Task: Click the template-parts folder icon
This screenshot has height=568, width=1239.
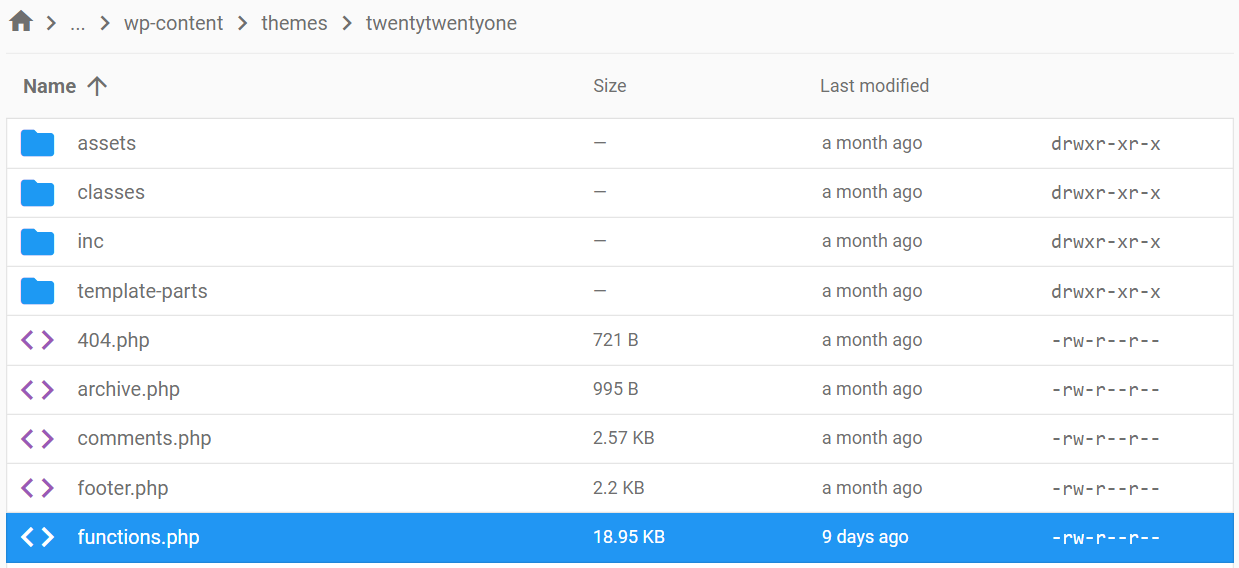Action: tap(38, 291)
